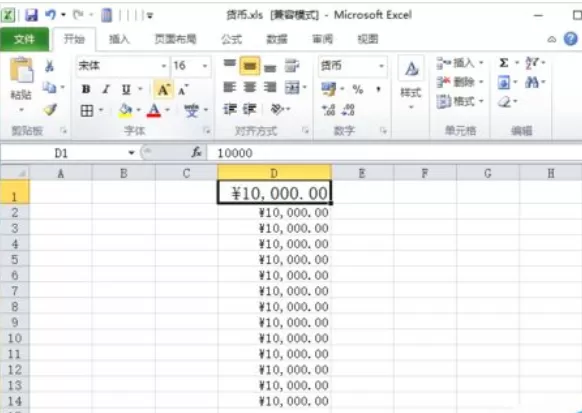
Task: Click the Increase Decimal icon
Action: 329,110
